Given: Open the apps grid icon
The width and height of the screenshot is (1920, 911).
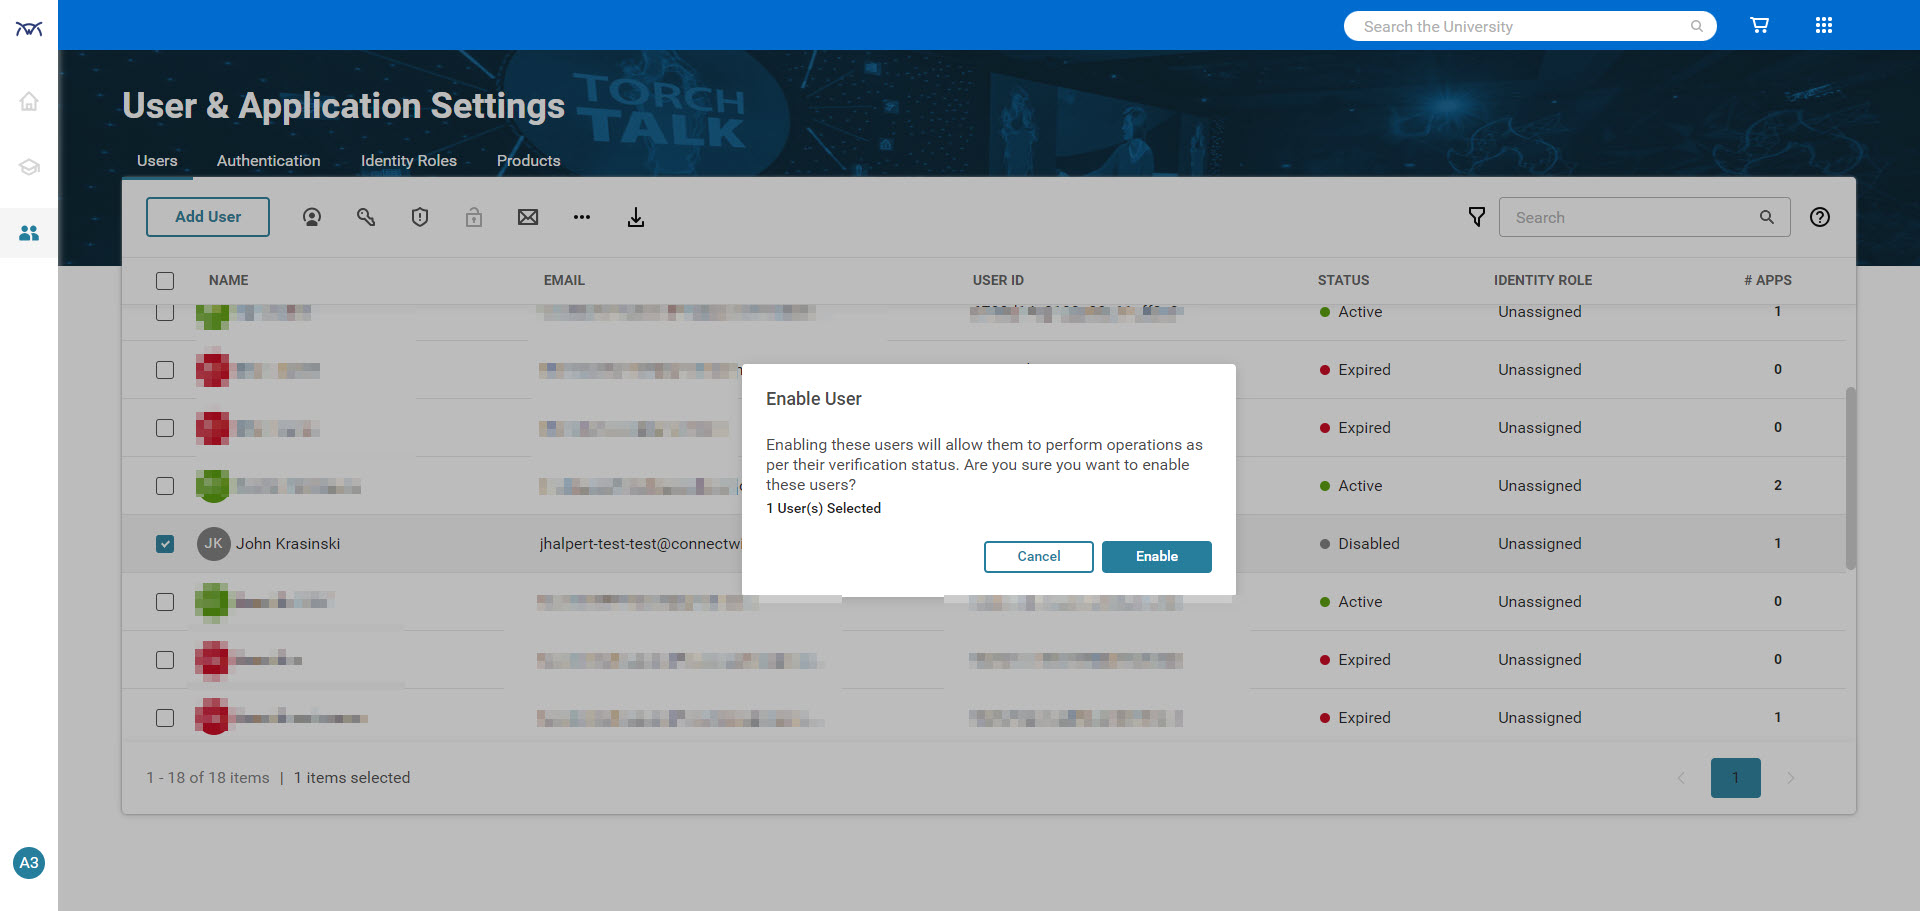Looking at the screenshot, I should pos(1823,26).
